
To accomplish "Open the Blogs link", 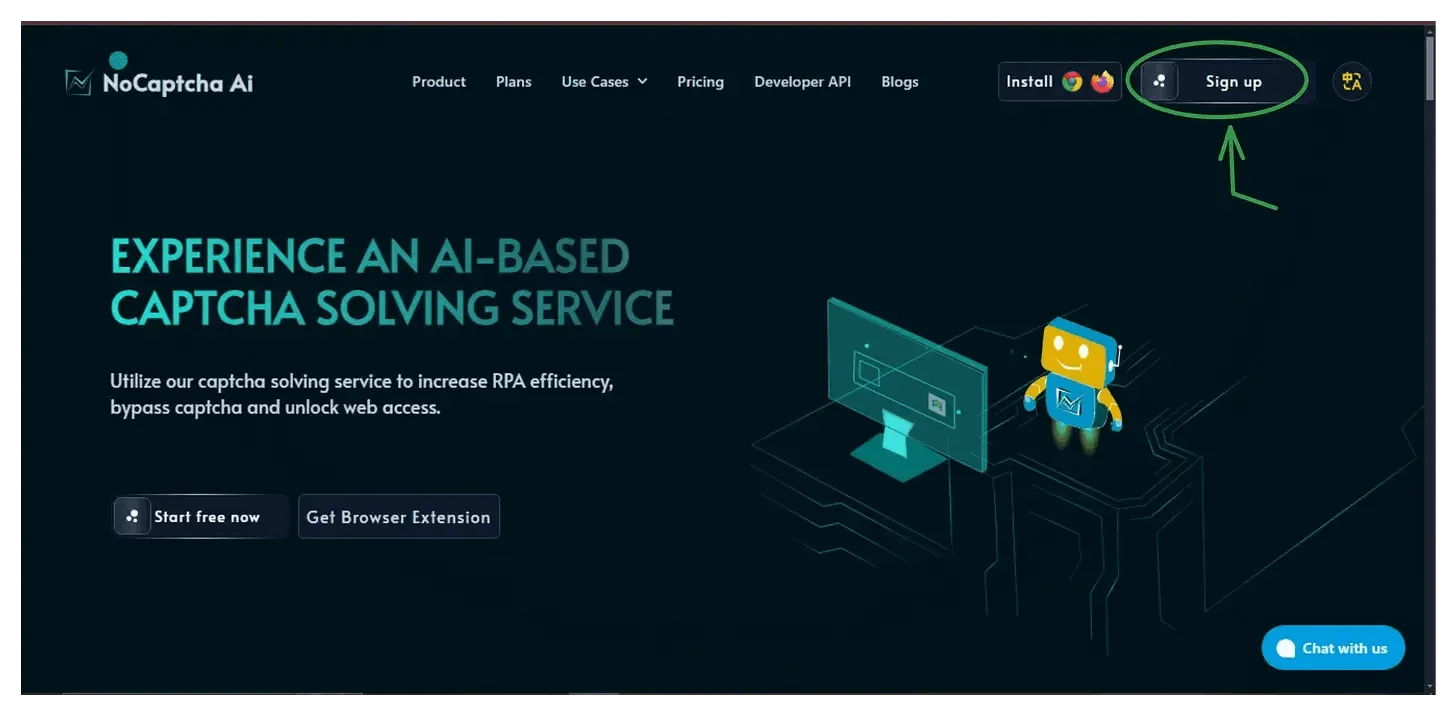I will tap(900, 82).
